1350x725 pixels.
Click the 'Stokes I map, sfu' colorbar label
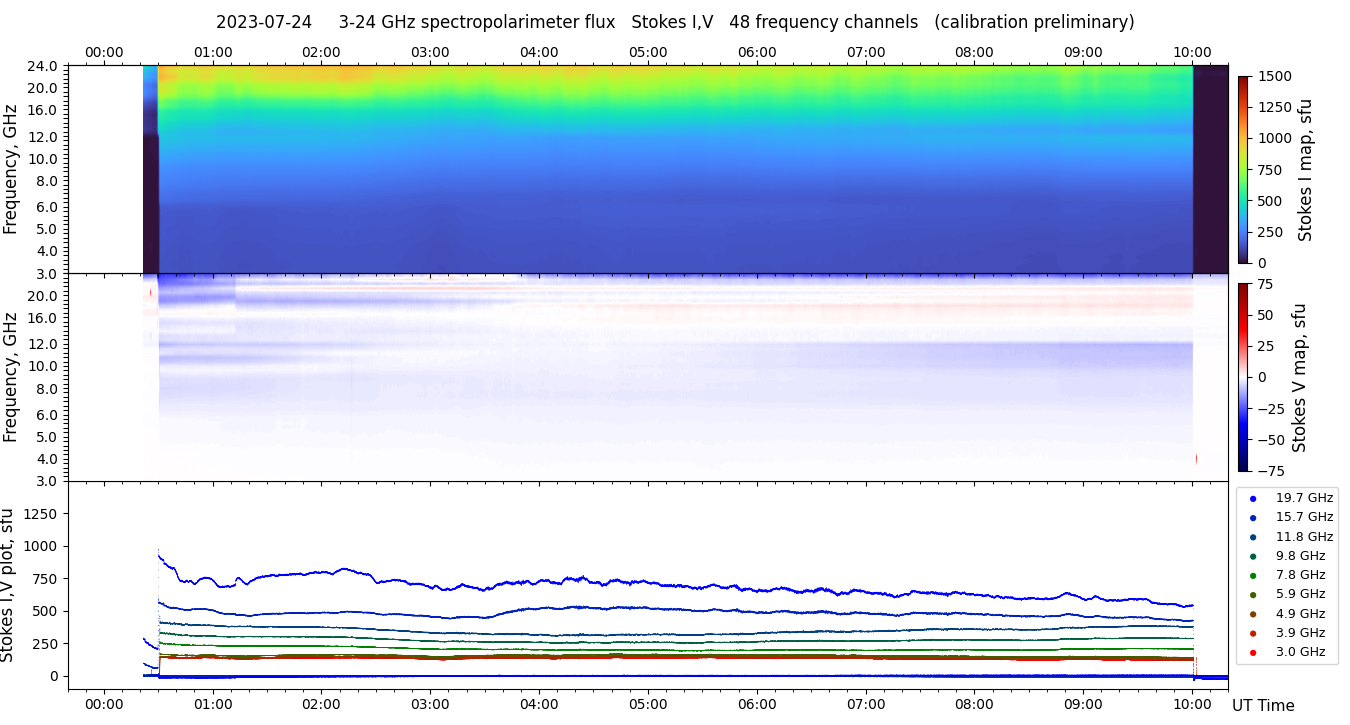pos(1305,169)
